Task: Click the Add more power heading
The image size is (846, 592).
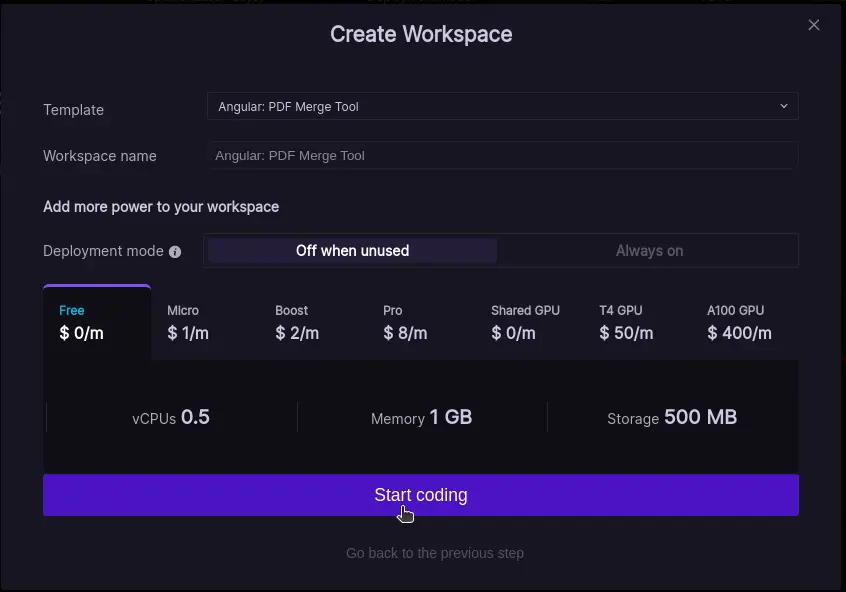Action: pos(161,207)
